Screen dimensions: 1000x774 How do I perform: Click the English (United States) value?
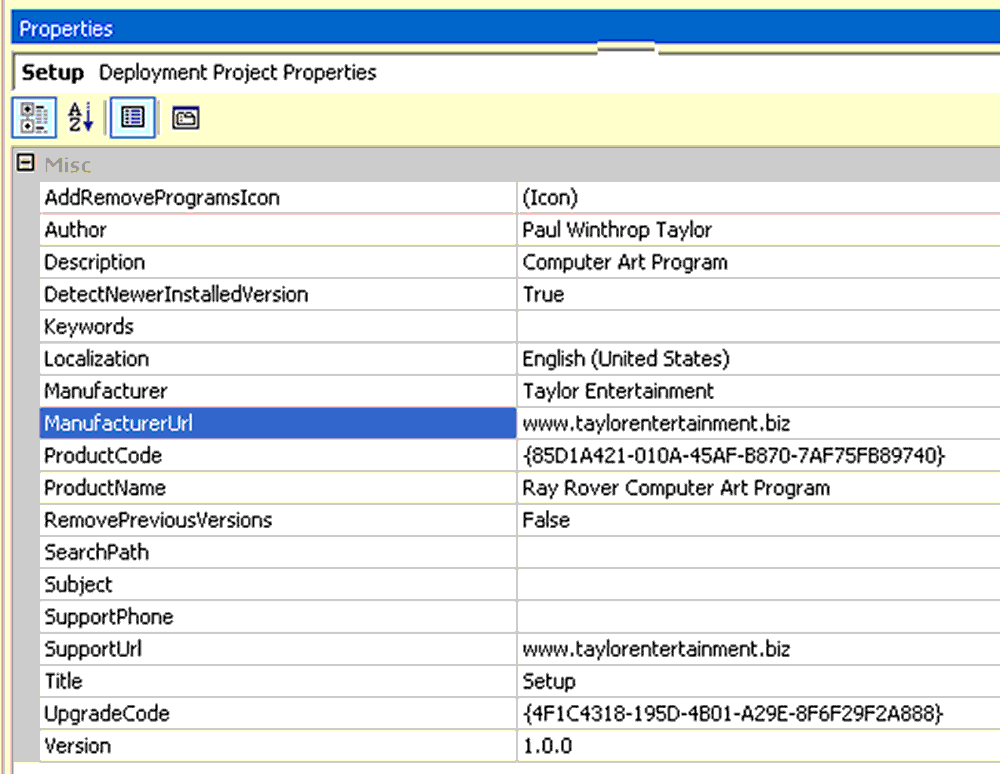(x=759, y=359)
